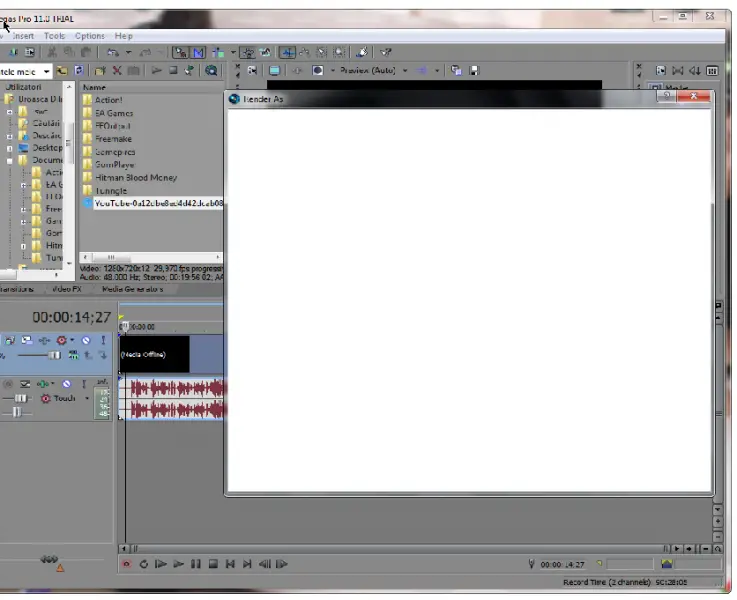Click Play From Start button
737x600 pixels.
161,564
